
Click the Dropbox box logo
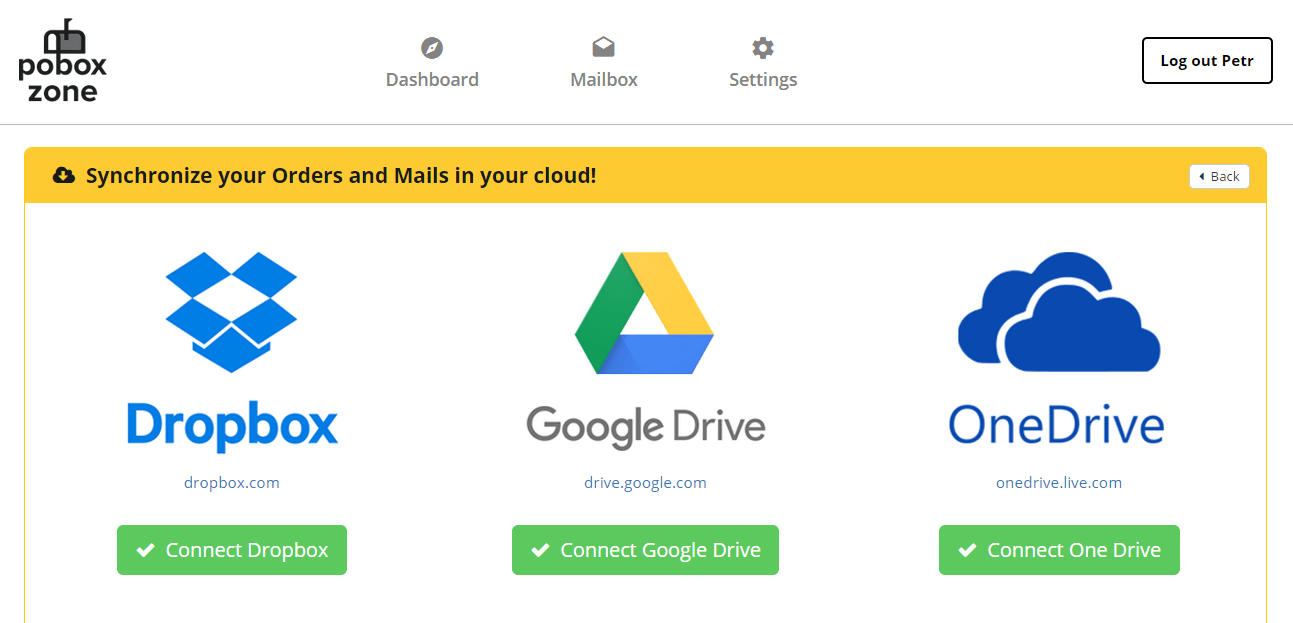coord(231,312)
